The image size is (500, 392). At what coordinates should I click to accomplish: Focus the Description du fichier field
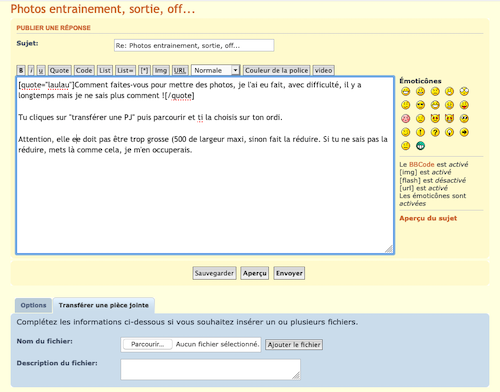coord(210,369)
